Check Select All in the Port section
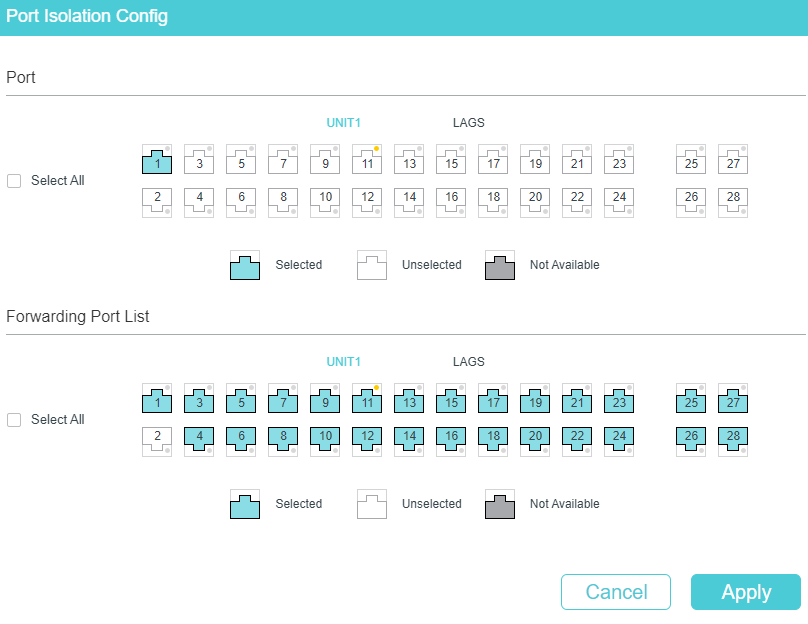The height and width of the screenshot is (624, 808). pyautogui.click(x=14, y=181)
